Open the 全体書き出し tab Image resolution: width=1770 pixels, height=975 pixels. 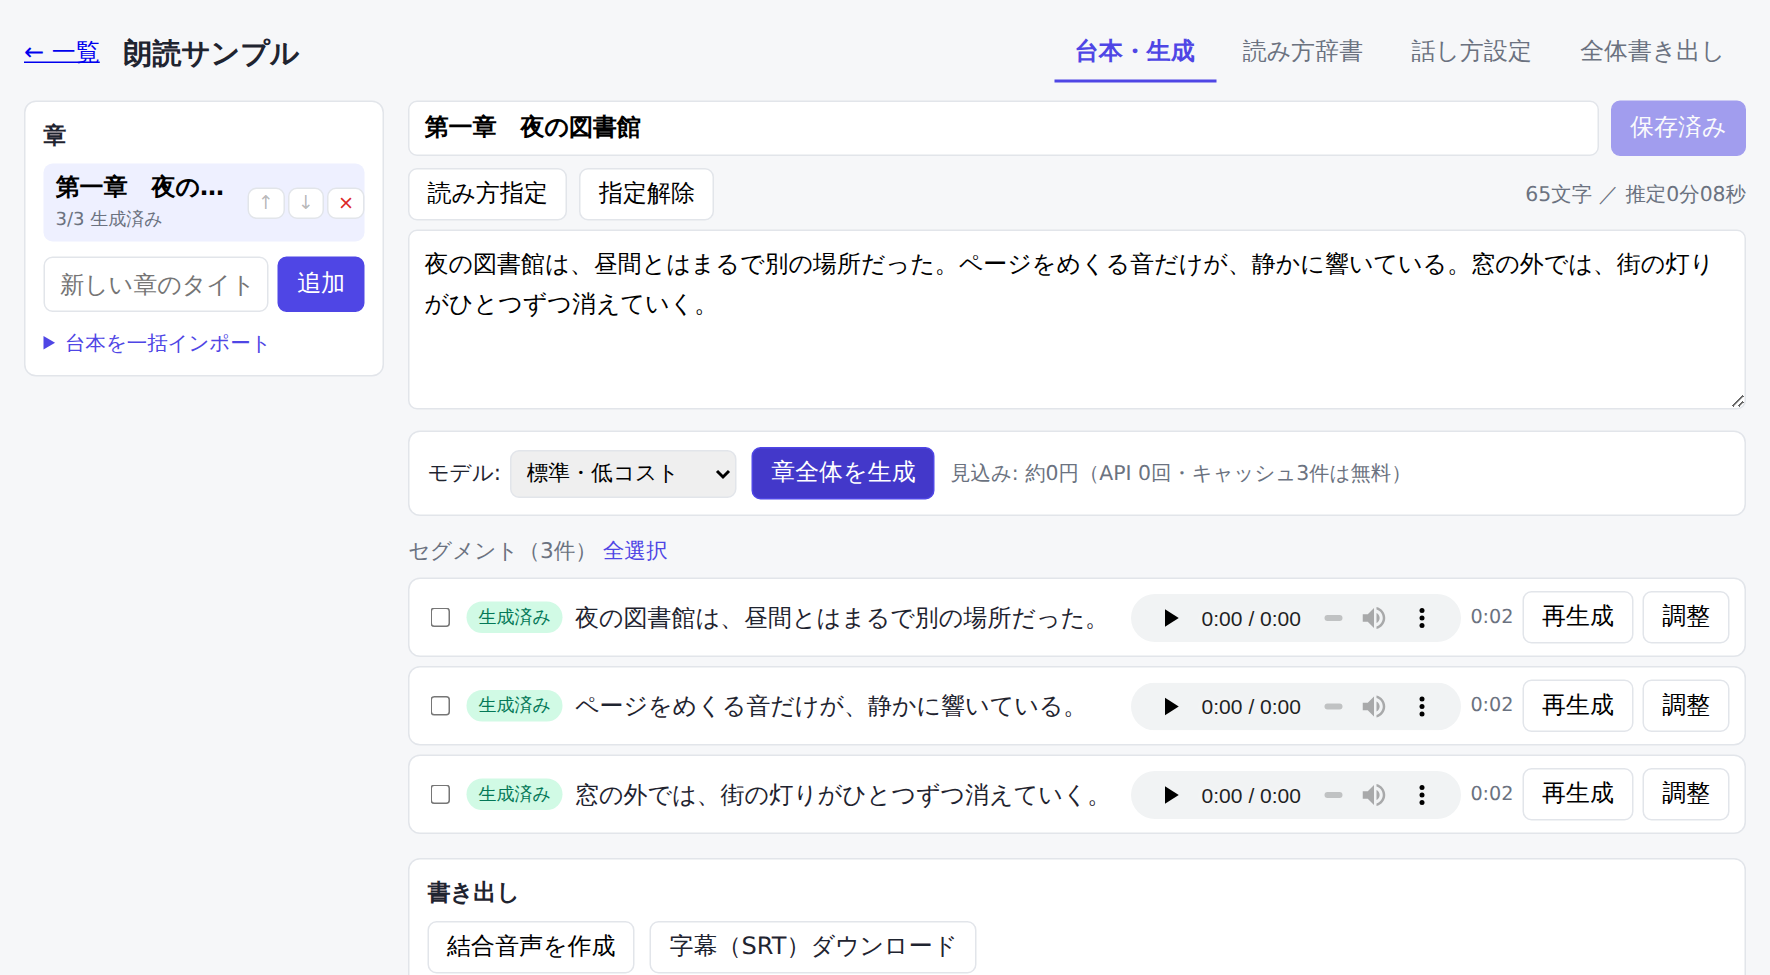[1651, 52]
